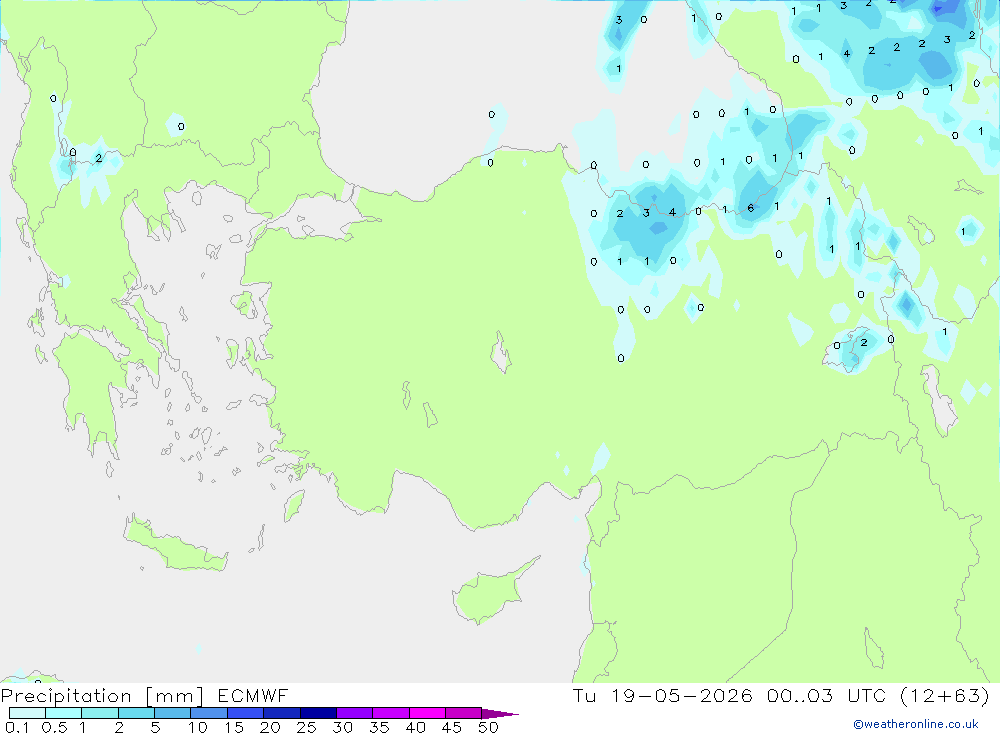The height and width of the screenshot is (733, 1000).
Task: Click the 'Tu 19-05-2026' date text
Action: click(x=663, y=695)
